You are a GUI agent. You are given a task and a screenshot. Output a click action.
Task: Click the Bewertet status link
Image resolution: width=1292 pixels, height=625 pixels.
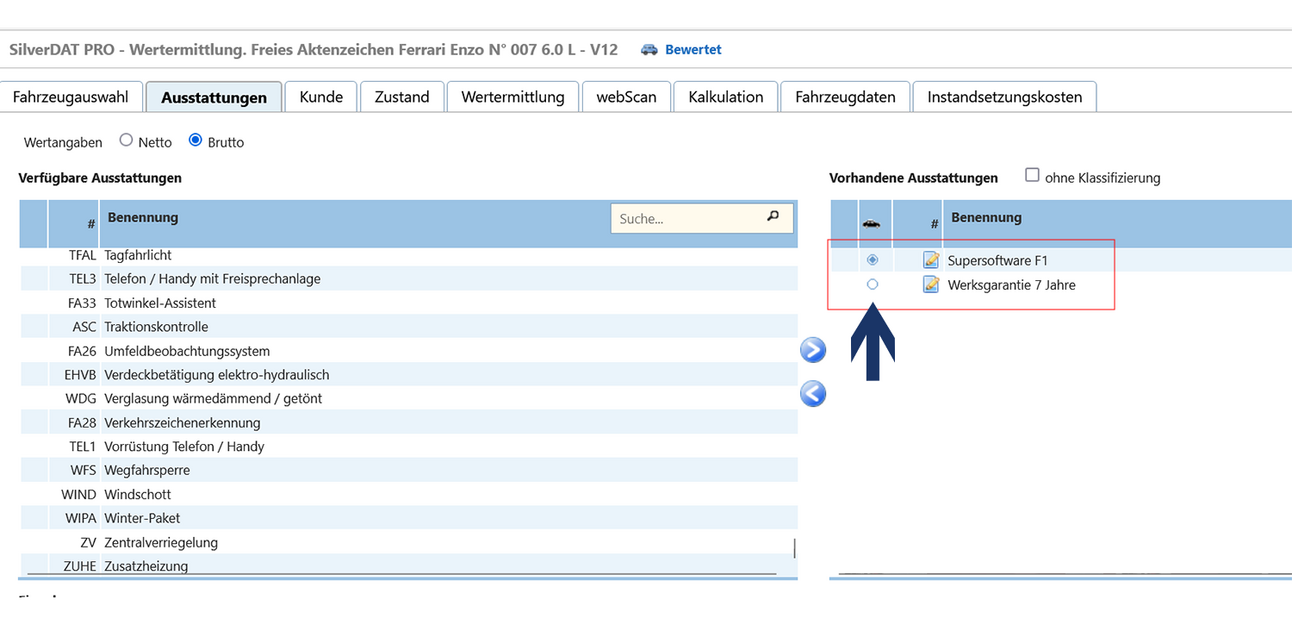(693, 49)
